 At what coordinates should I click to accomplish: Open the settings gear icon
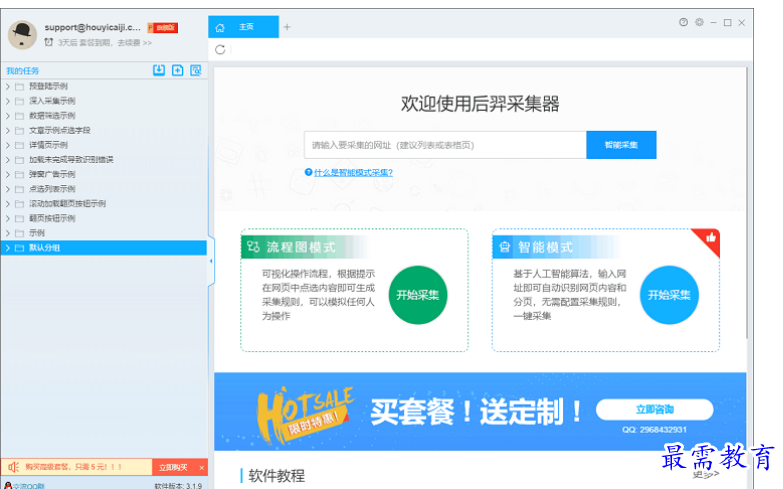coord(699,22)
